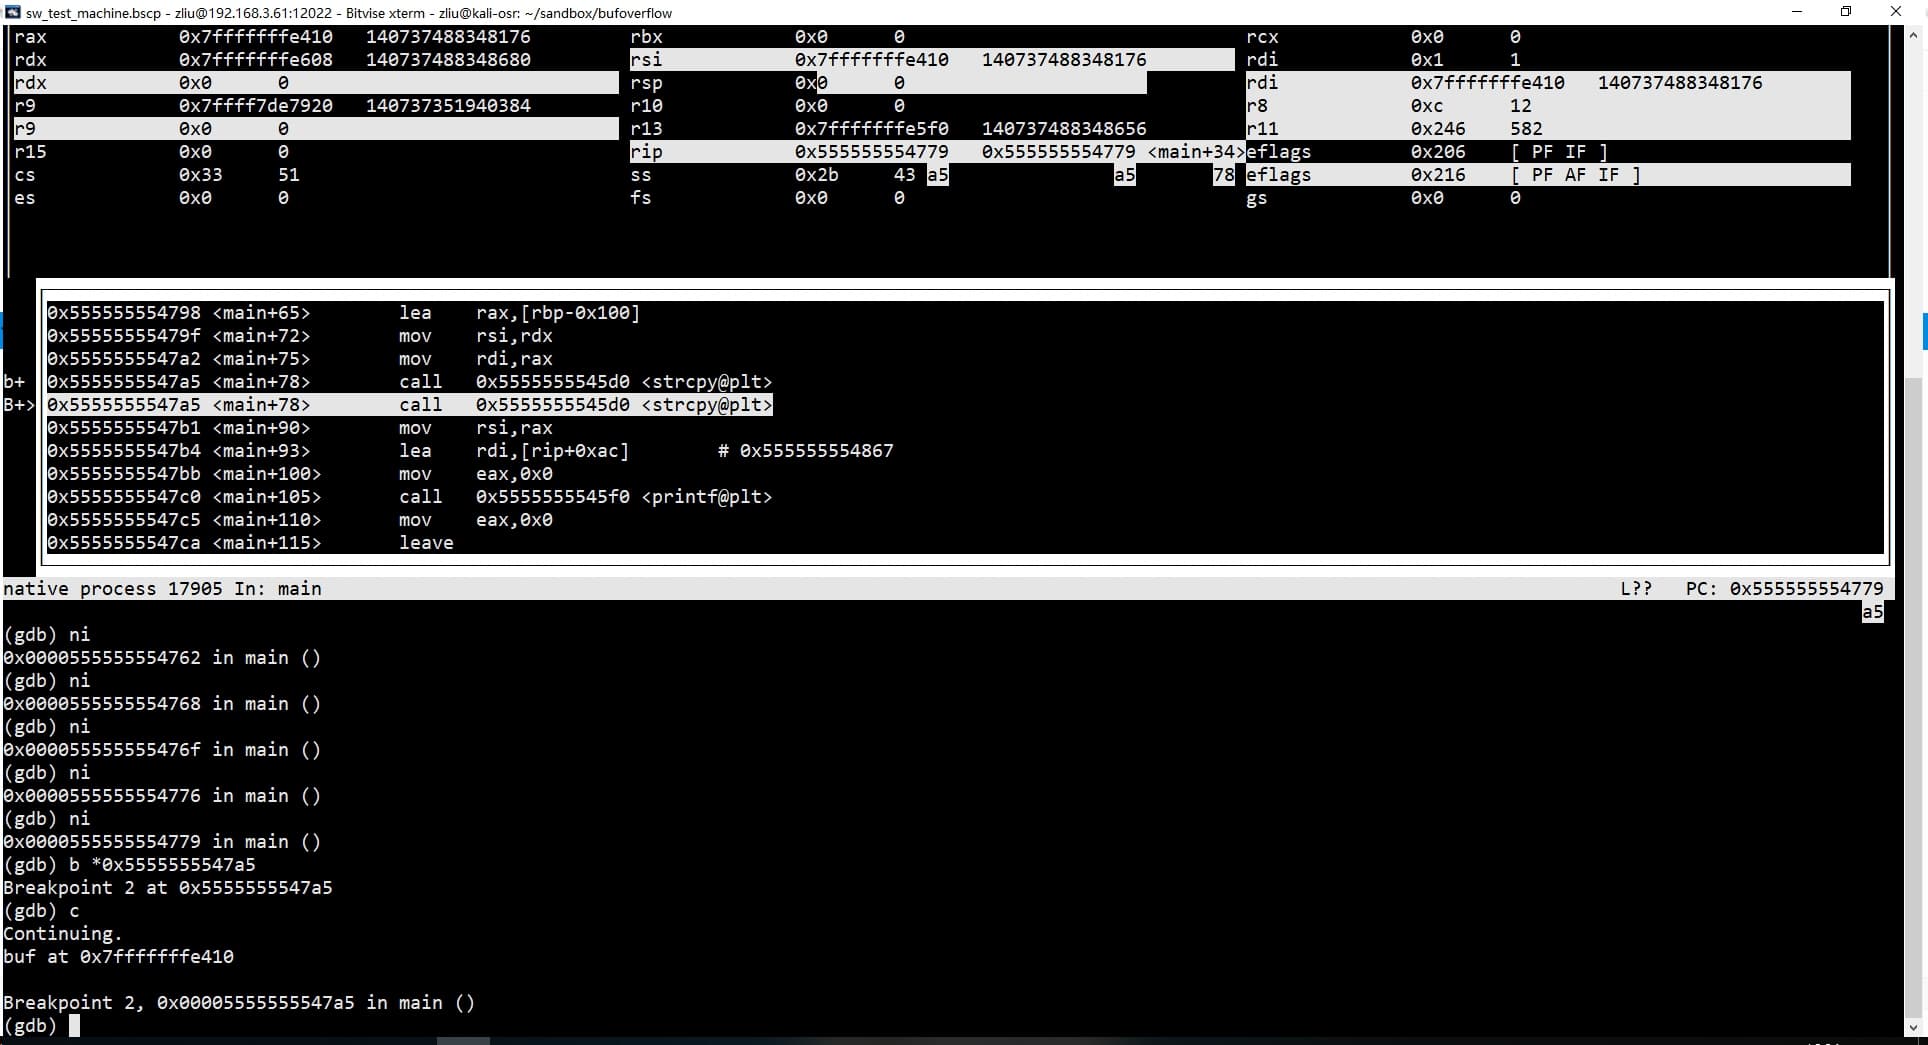Click the PC address in the status line
Viewport: 1928px width, 1045px height.
coord(1805,589)
